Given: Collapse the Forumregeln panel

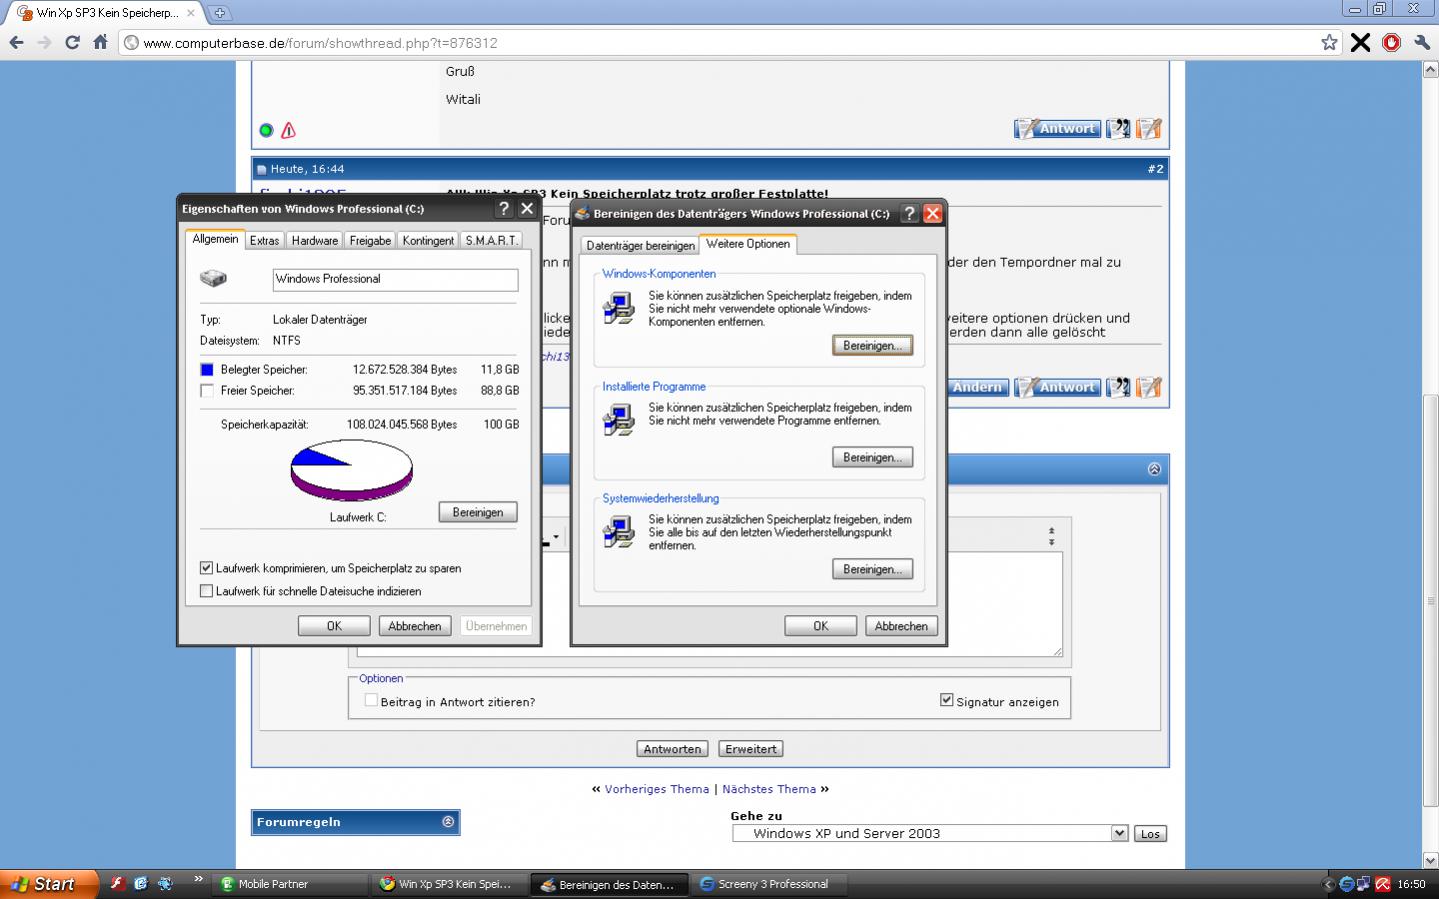Looking at the screenshot, I should click(x=448, y=822).
